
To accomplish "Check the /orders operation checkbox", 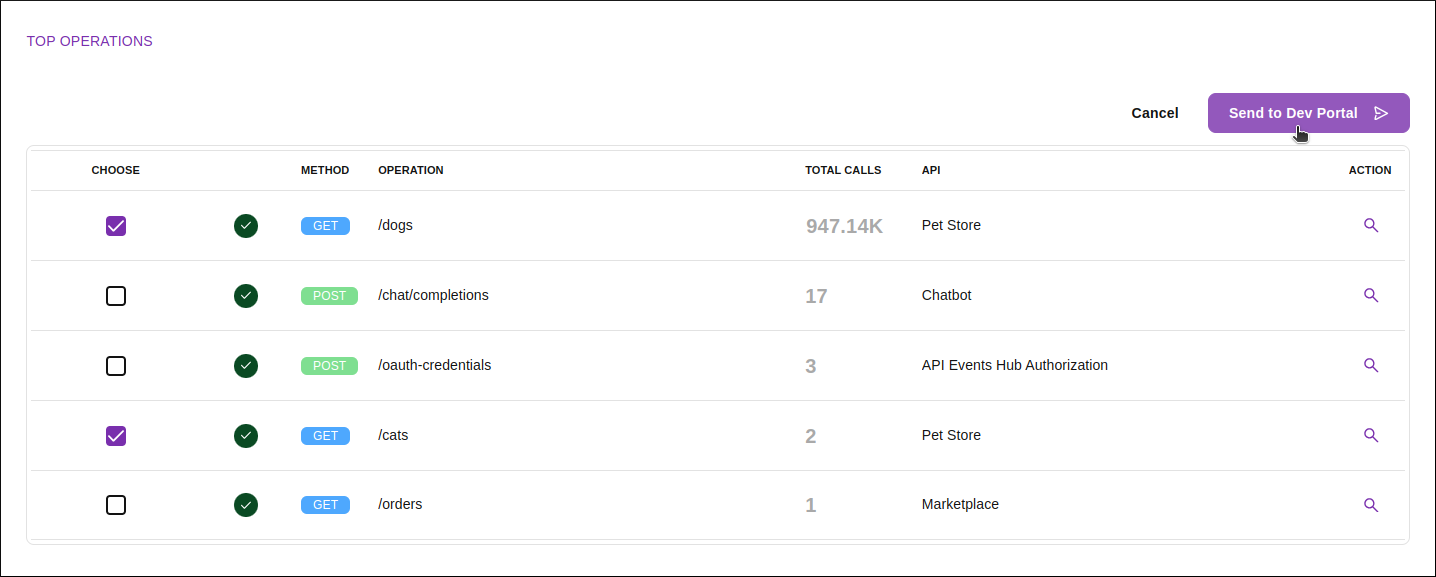I will coord(116,505).
